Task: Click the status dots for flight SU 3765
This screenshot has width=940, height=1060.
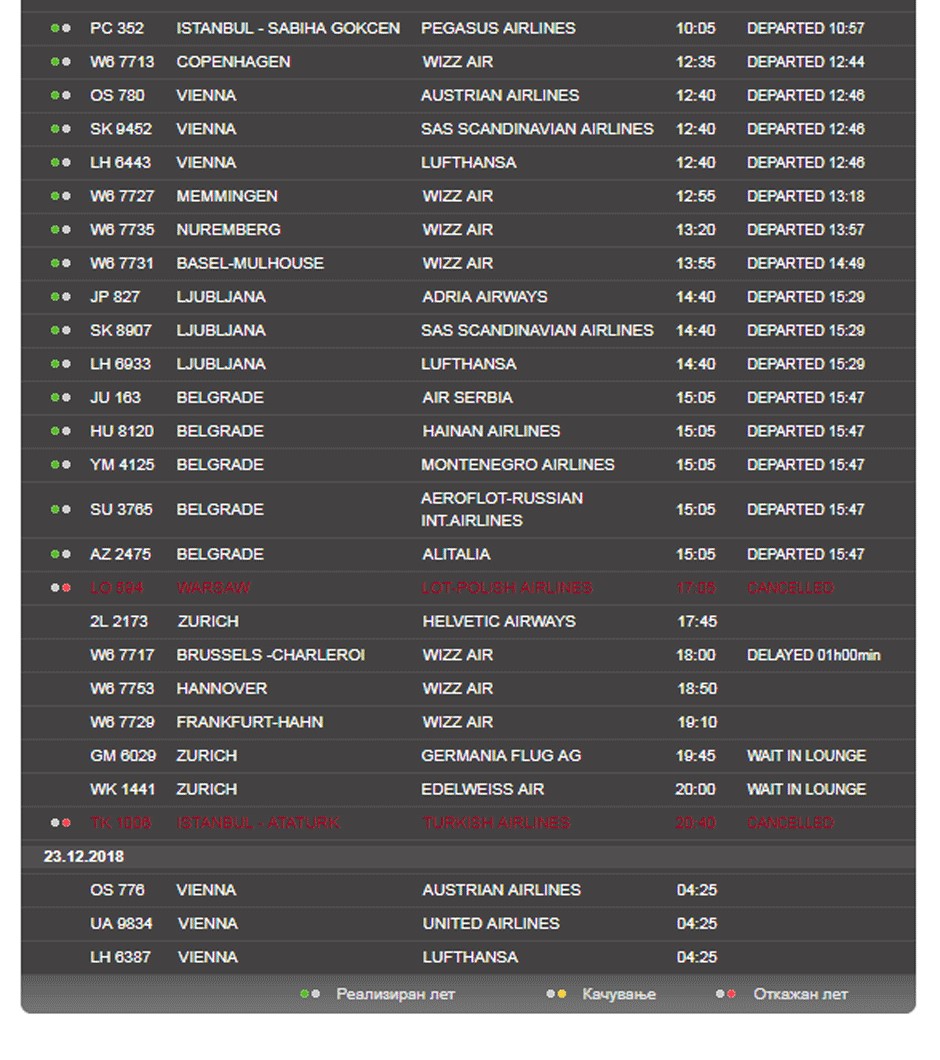Action: [x=61, y=509]
